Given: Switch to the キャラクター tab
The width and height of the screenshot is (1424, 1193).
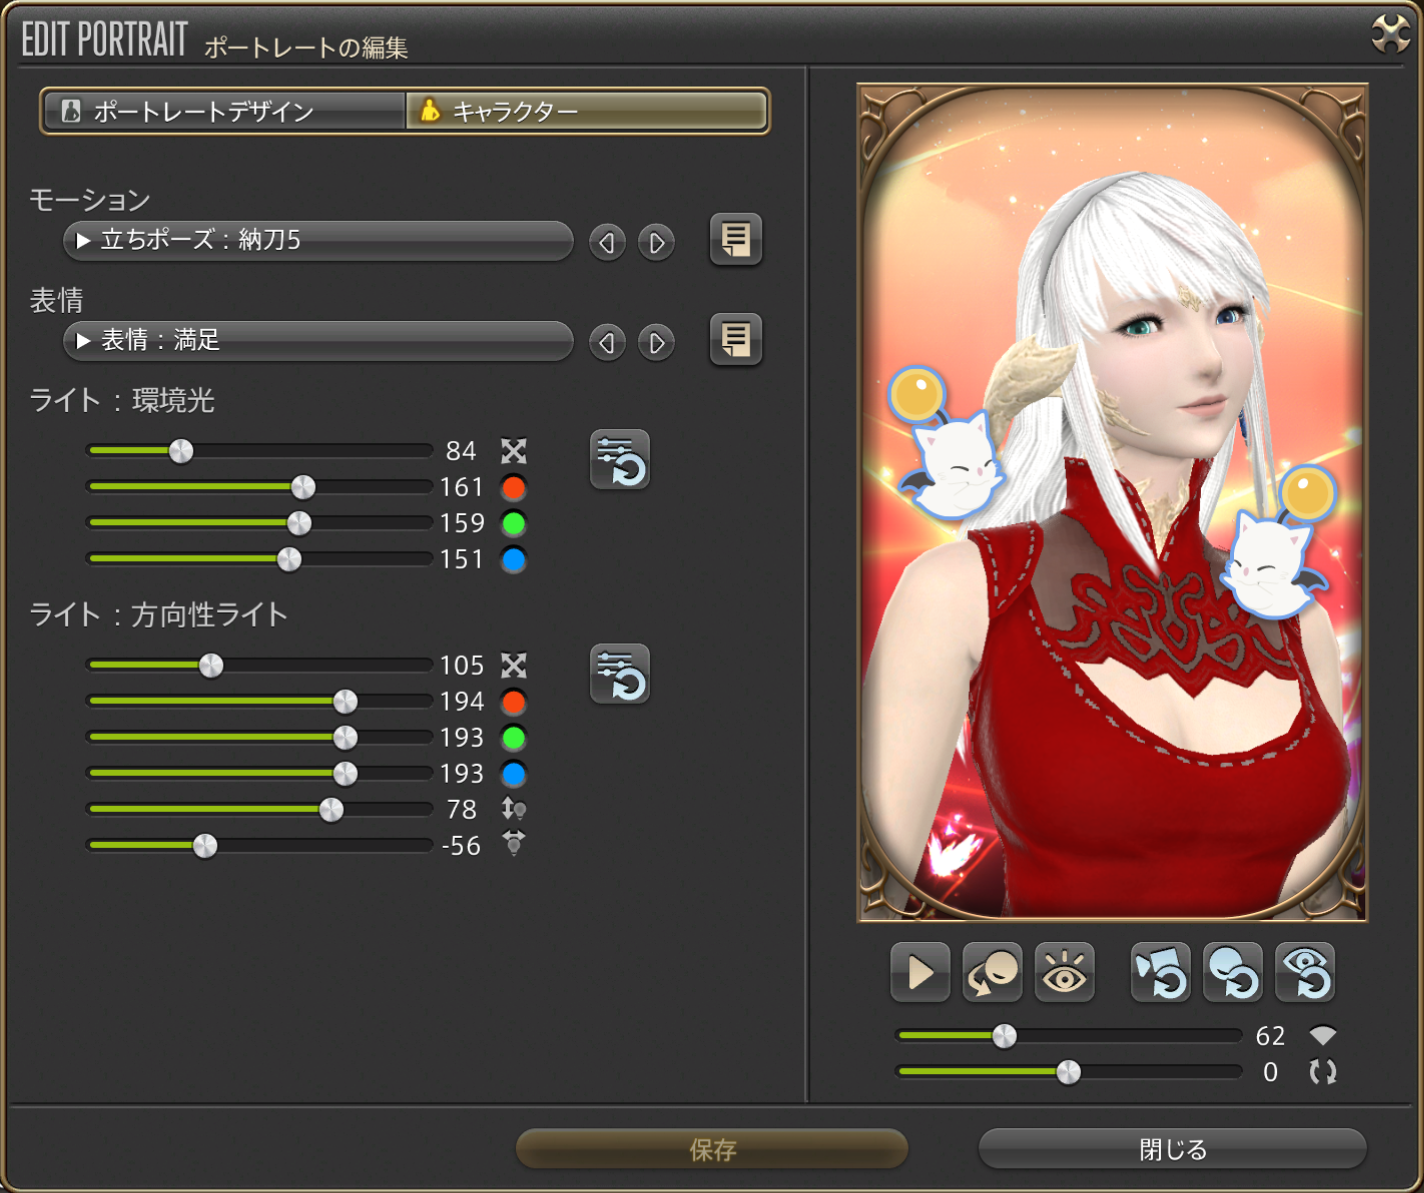Looking at the screenshot, I should [586, 111].
